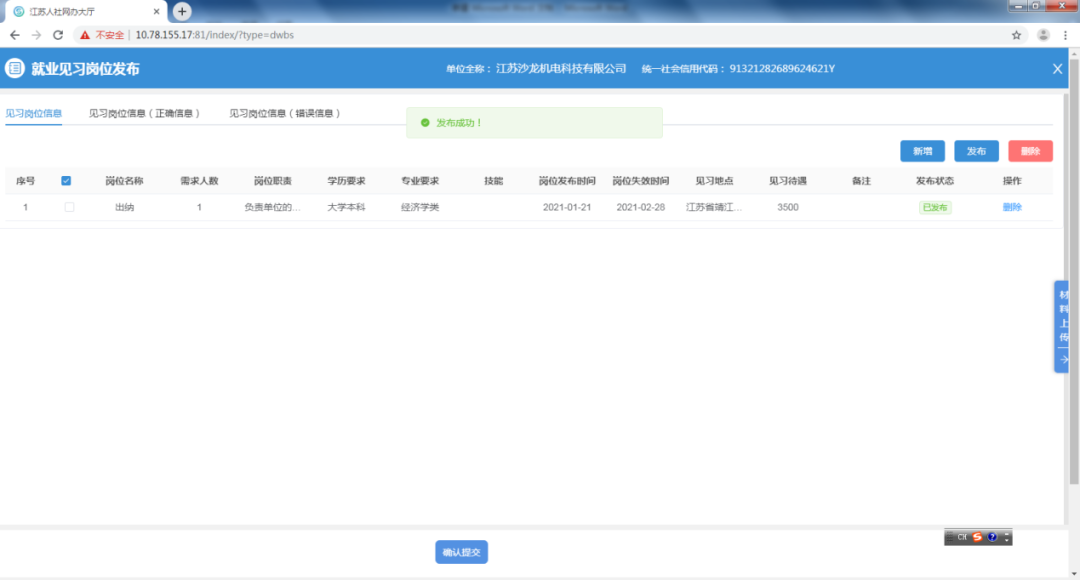Switch to 见习岗位信息（正确信息）tab
Screen dimensions: 1080x580
[x=145, y=114]
